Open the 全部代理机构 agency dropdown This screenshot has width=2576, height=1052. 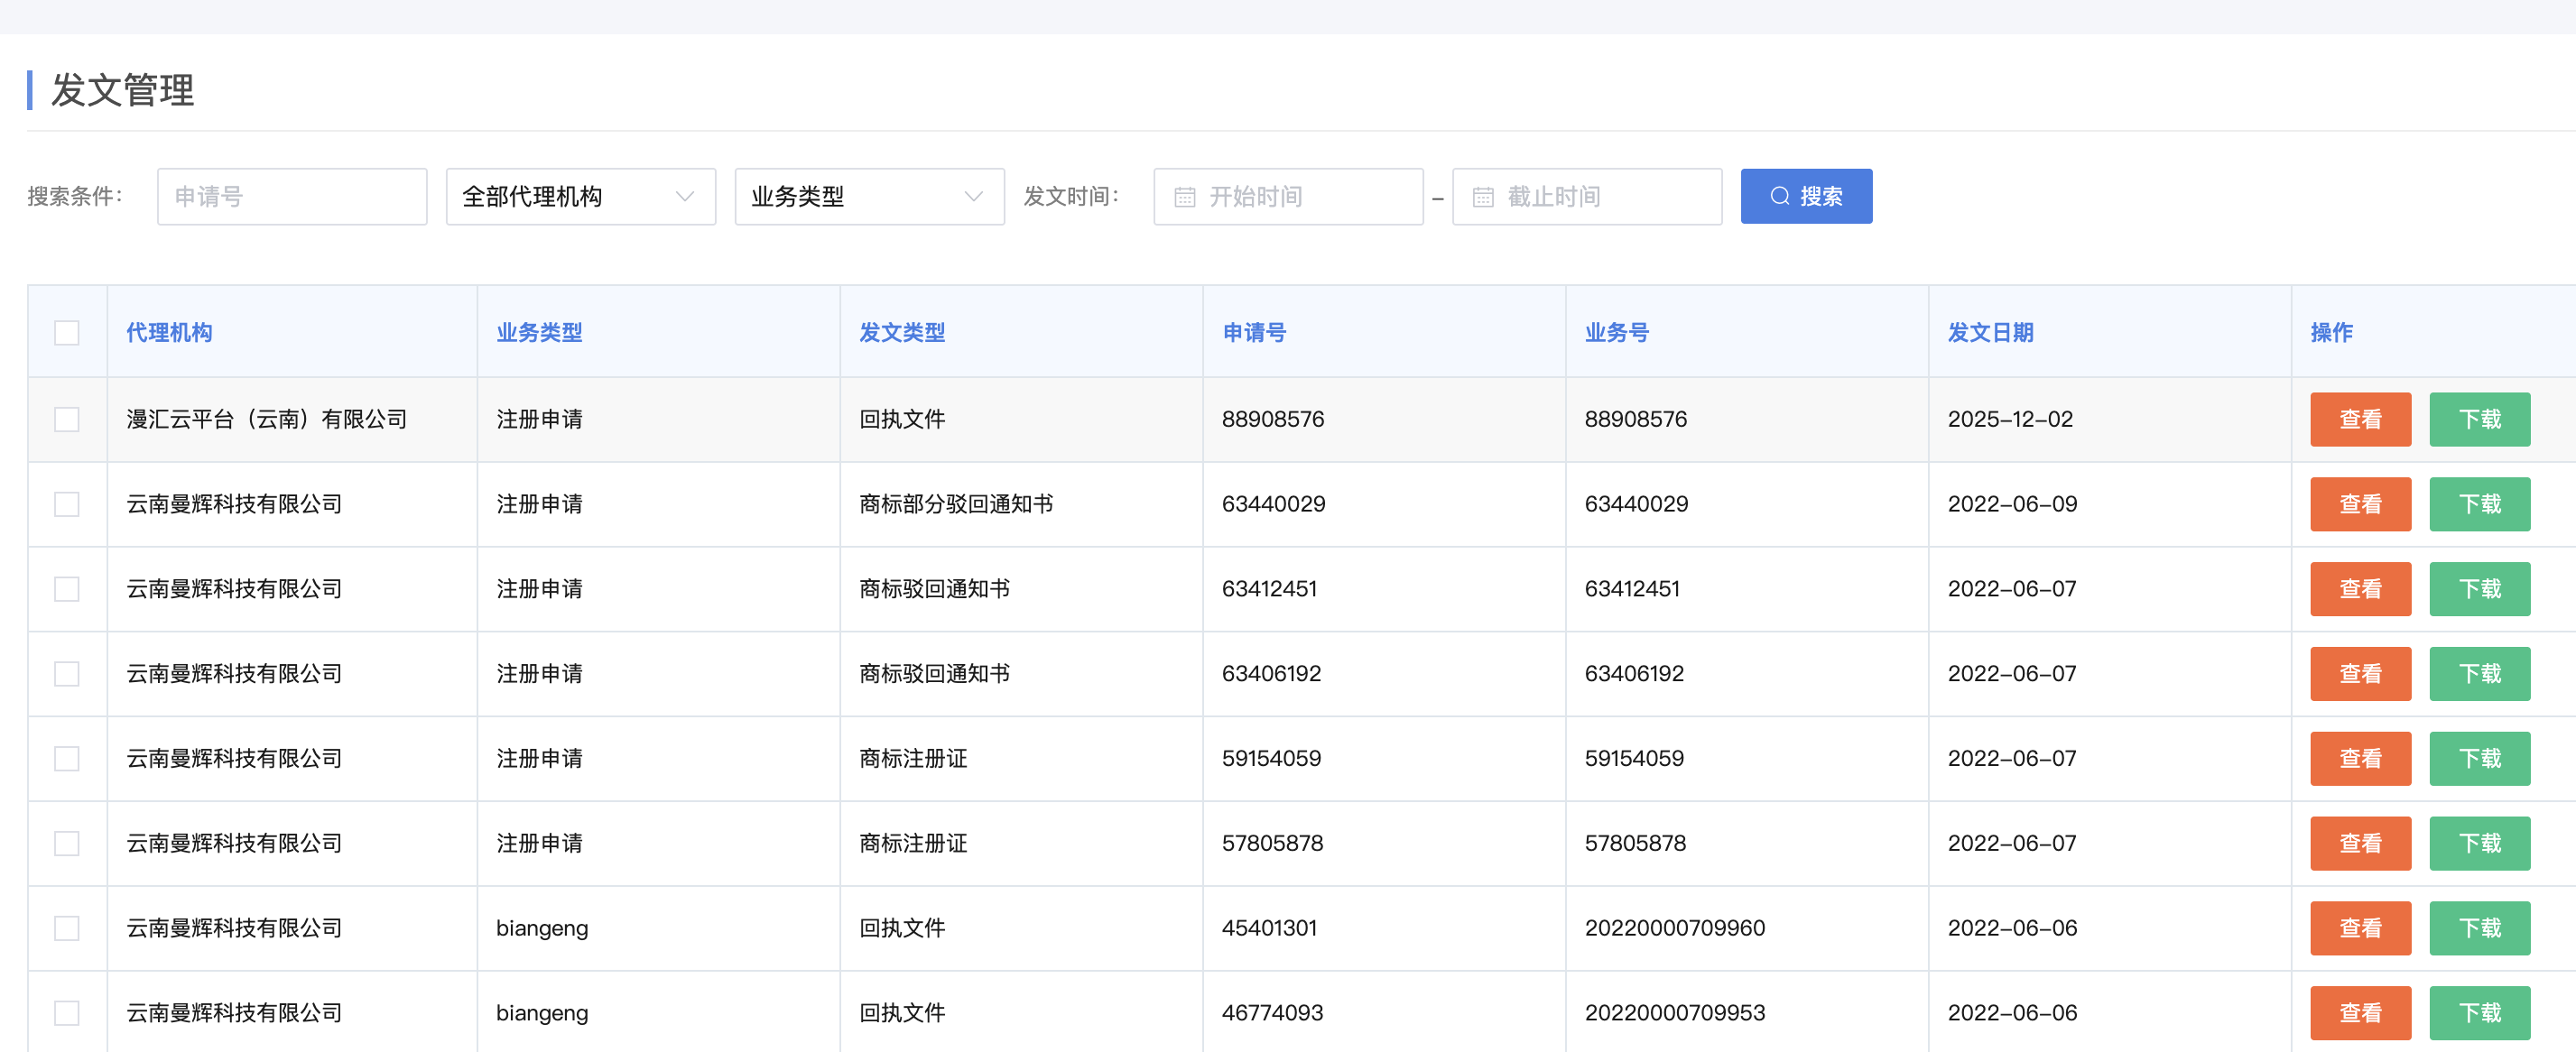580,197
